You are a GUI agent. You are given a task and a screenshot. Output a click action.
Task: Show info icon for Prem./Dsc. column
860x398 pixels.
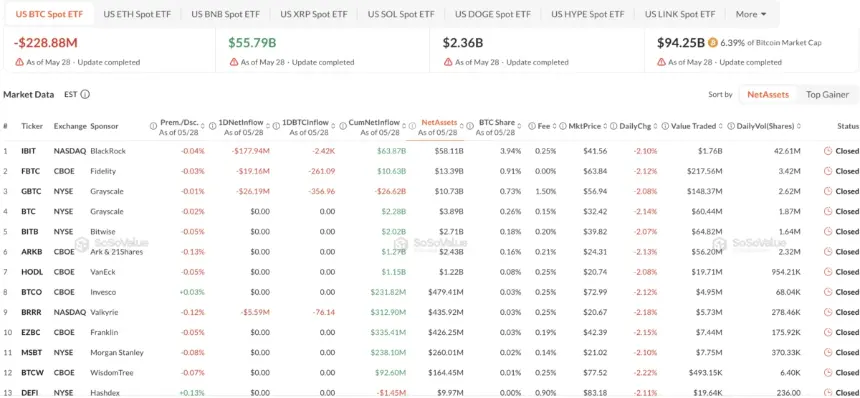(x=153, y=126)
